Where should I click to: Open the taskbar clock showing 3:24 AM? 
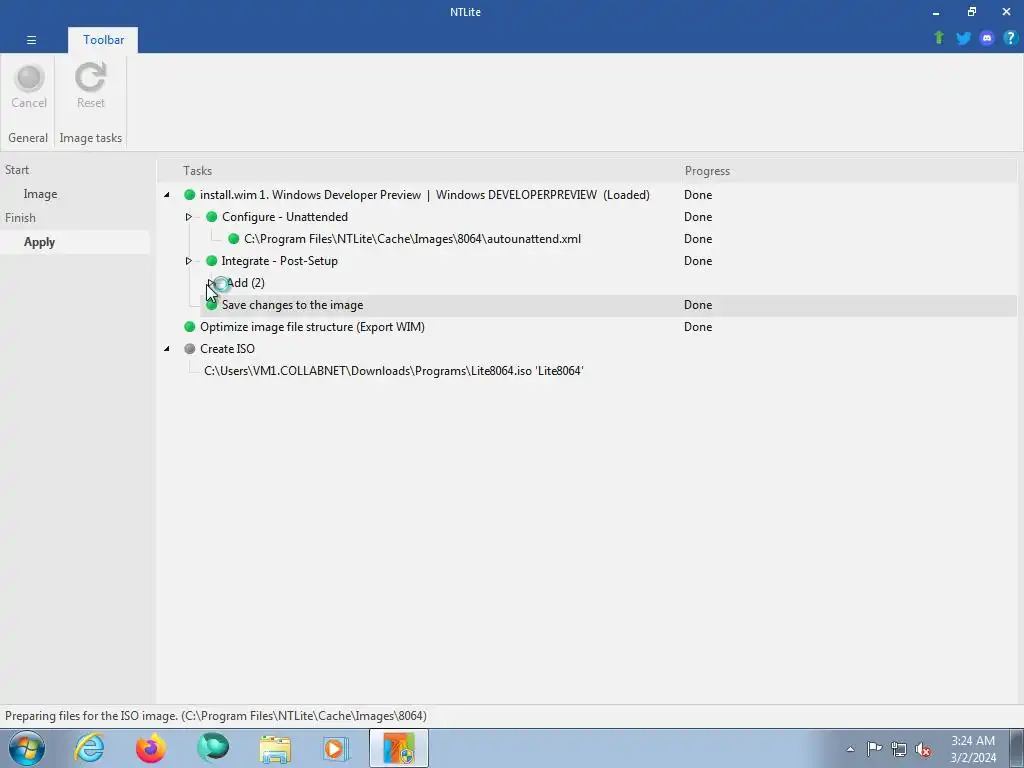point(973,749)
